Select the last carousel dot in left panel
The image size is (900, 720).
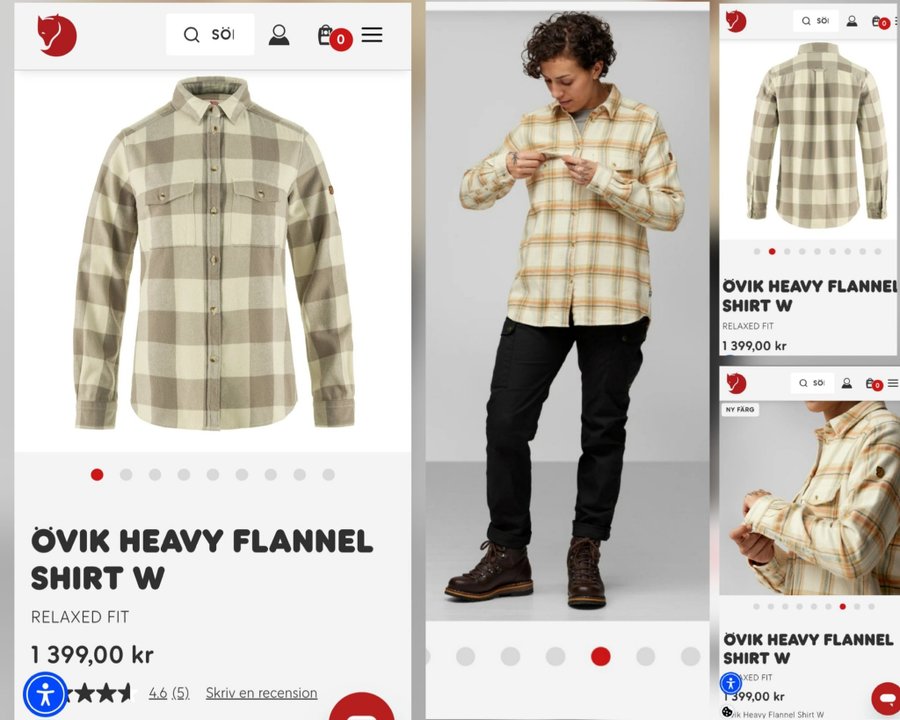[x=328, y=474]
